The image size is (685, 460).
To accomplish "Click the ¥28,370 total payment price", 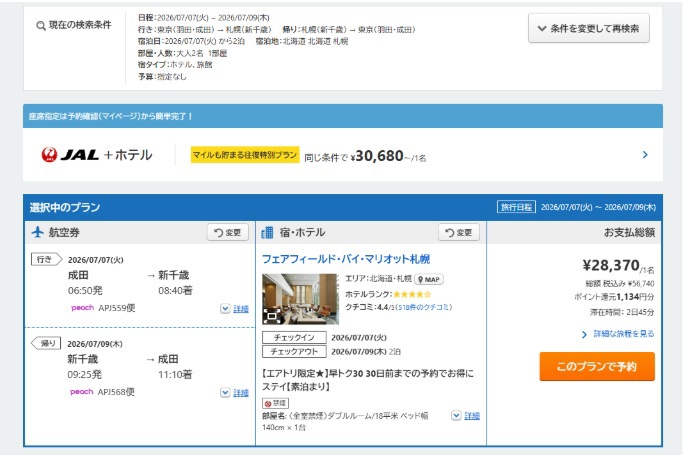I will (611, 265).
